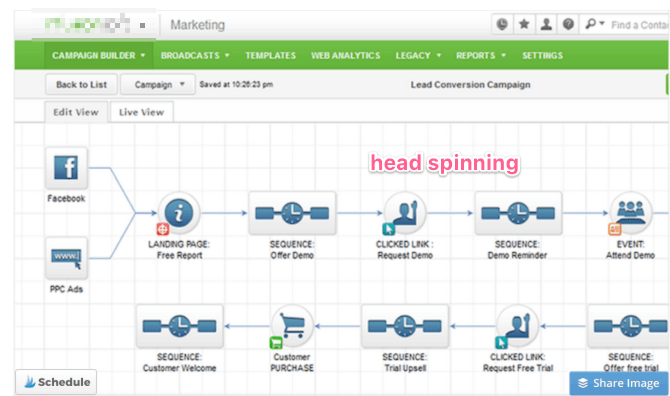Screen dimensions: 670x396
Task: Switch to the Edit View tab
Action: (x=76, y=112)
